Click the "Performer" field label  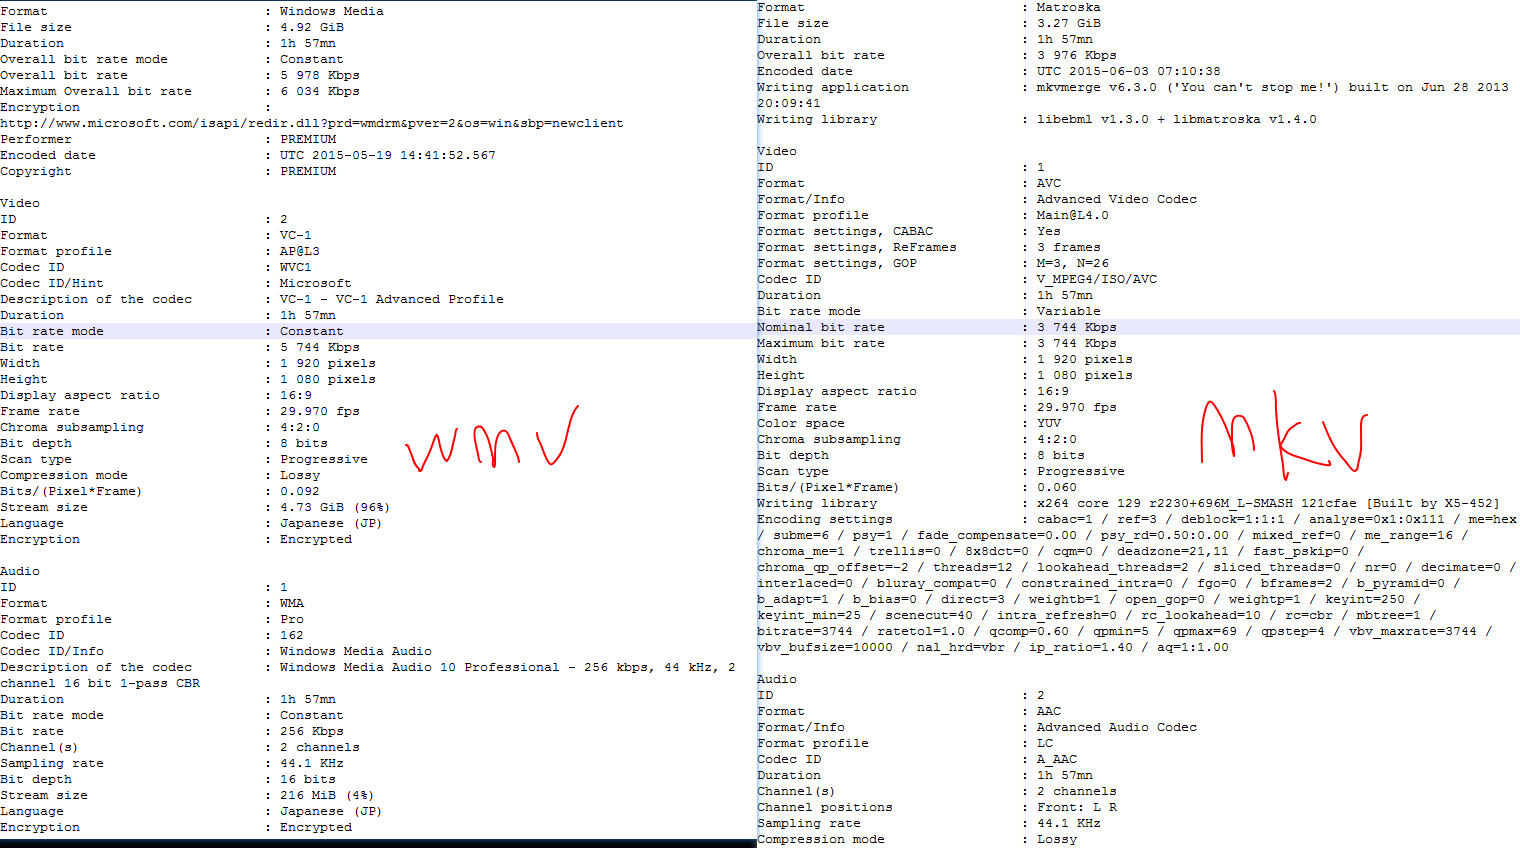click(36, 139)
